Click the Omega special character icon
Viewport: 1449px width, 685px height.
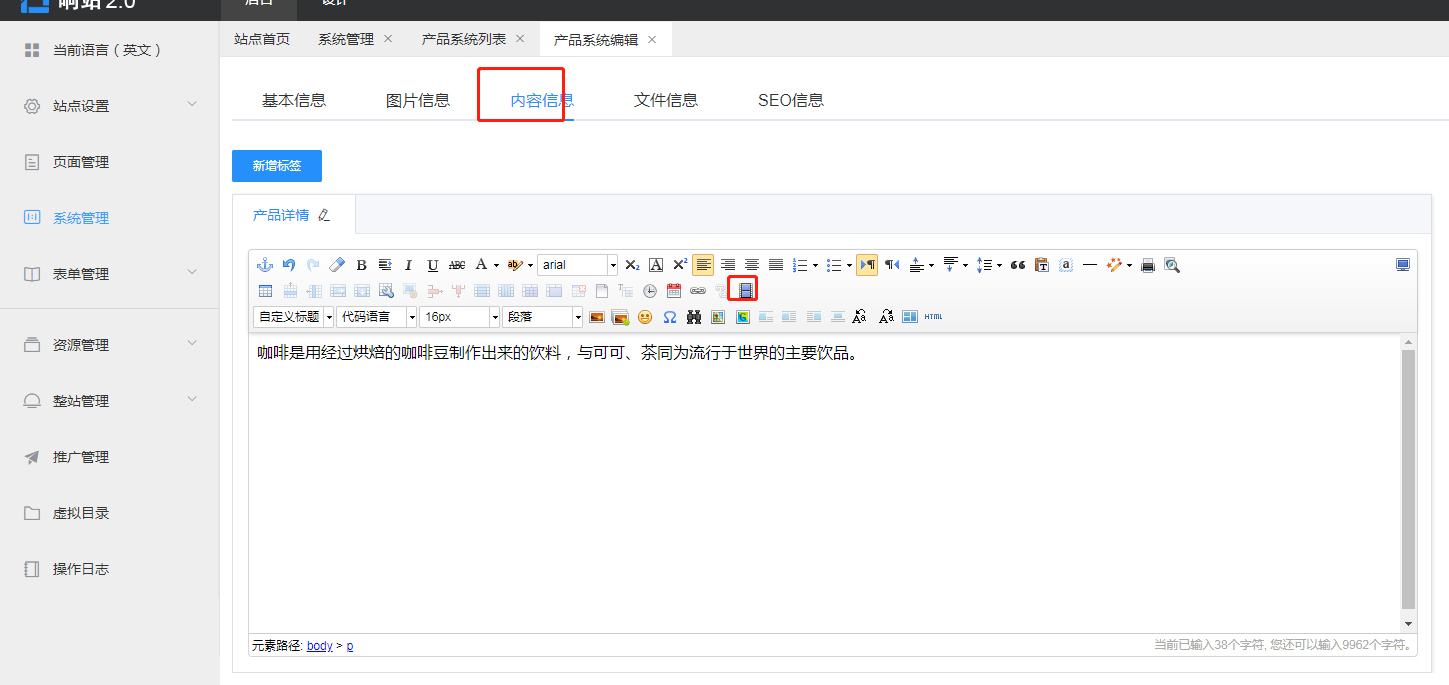coord(669,317)
